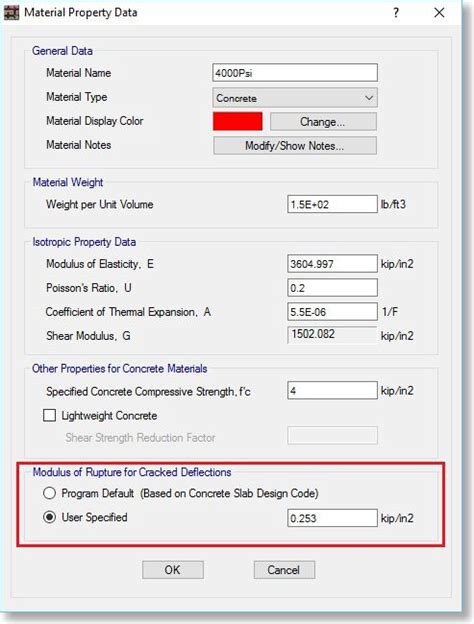Click the 'Material Display Color' label
Viewport: 474px width, 624px height.
95,121
